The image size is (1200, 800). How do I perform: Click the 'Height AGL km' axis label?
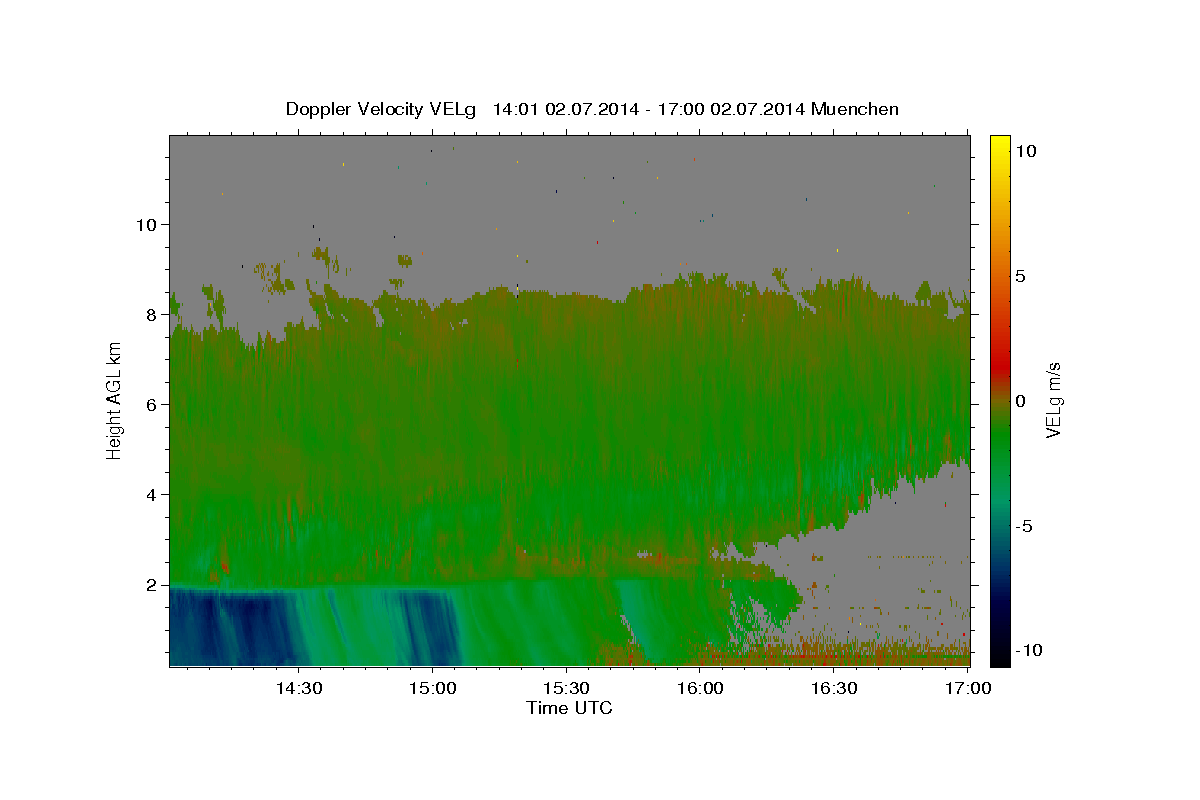tap(115, 400)
